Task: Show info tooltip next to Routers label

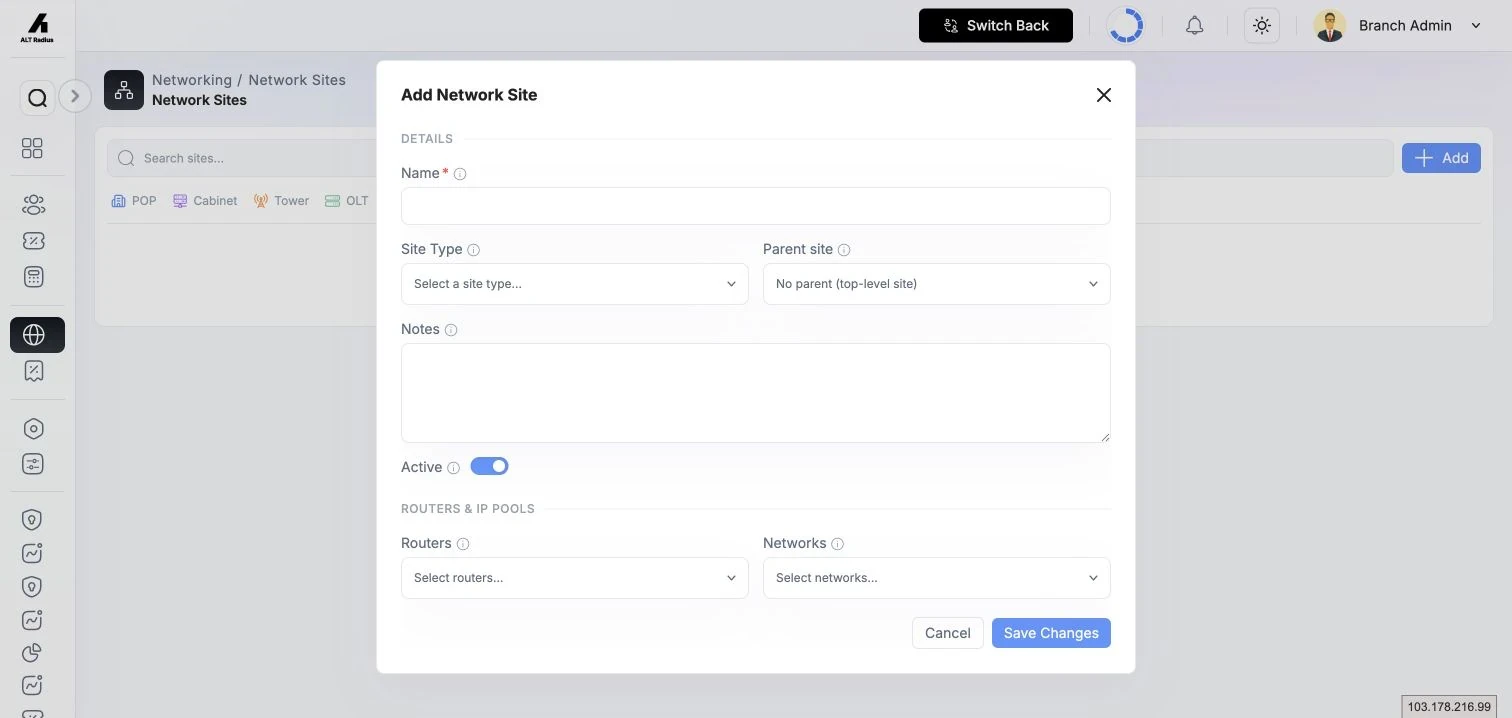Action: (x=463, y=544)
